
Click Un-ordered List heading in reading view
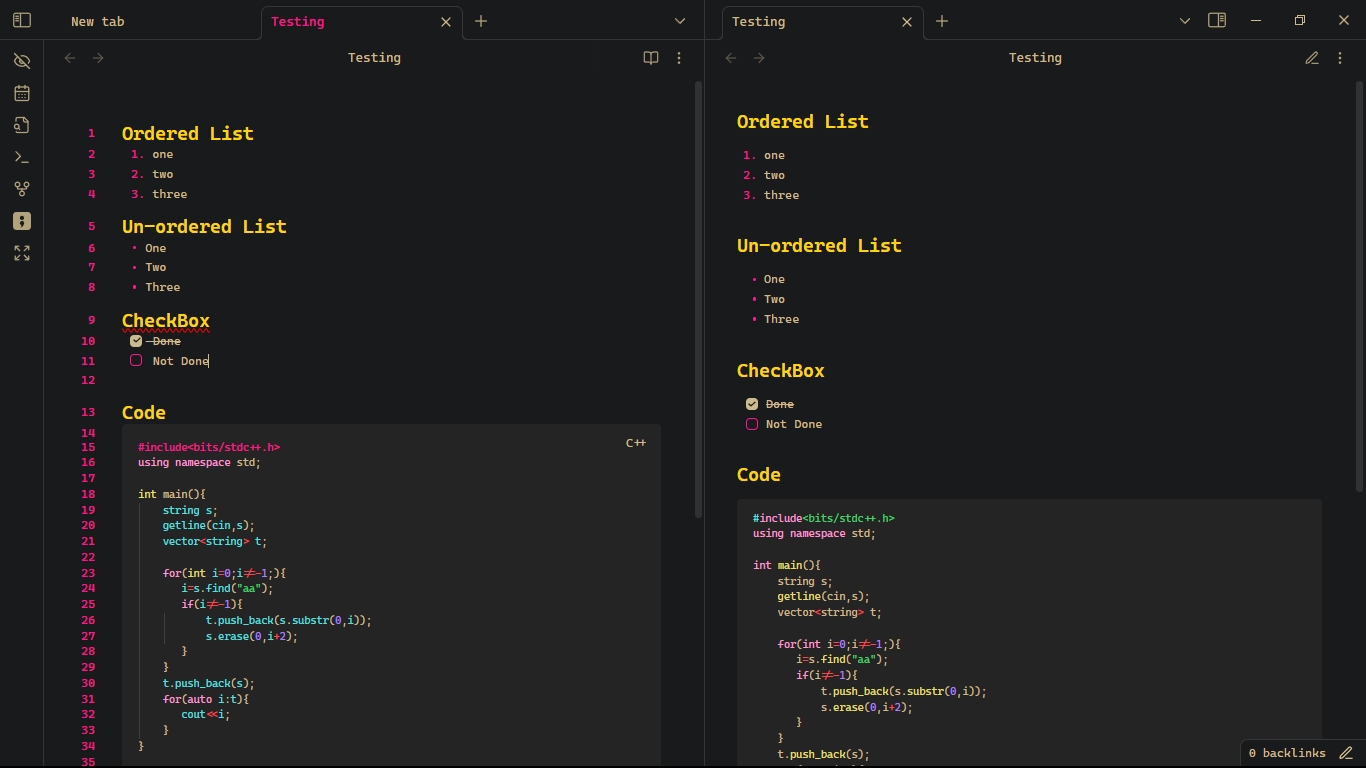pos(819,246)
